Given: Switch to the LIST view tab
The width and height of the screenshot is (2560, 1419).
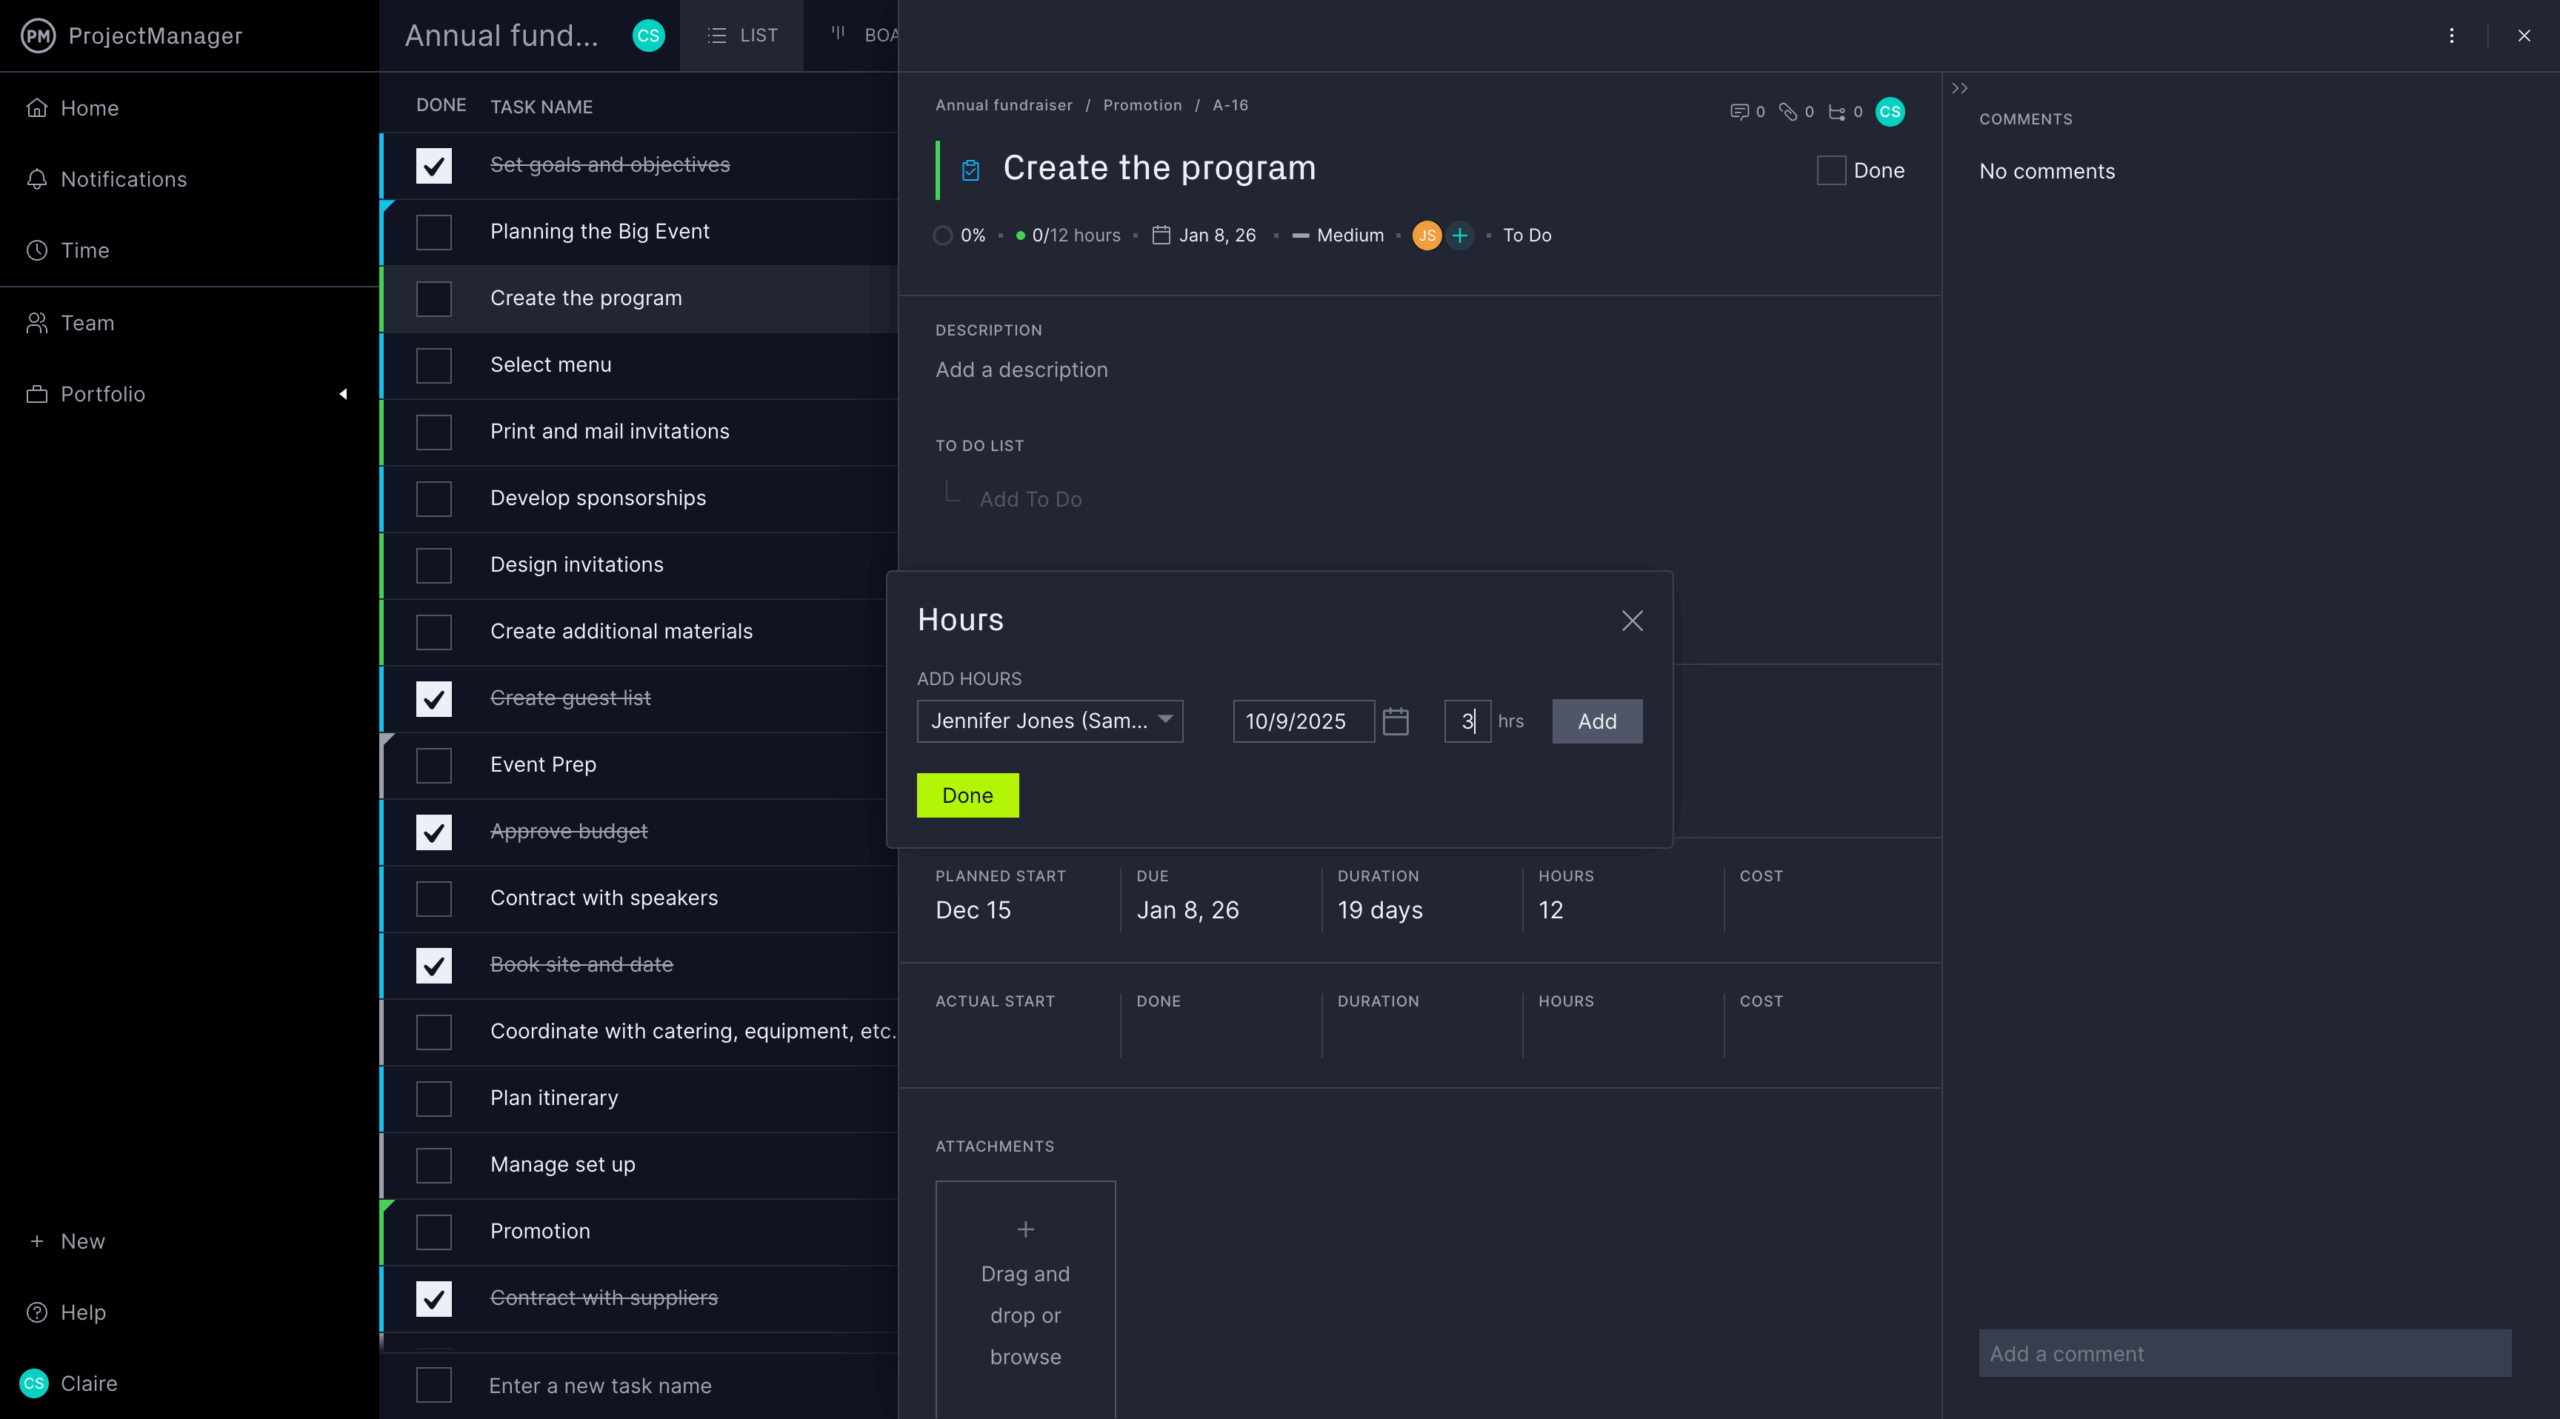Looking at the screenshot, I should [741, 35].
